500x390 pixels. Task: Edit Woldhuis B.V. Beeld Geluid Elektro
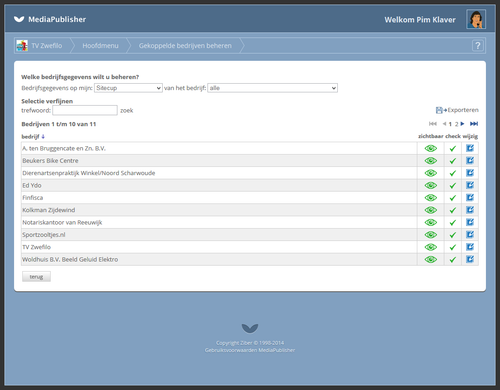(470, 259)
